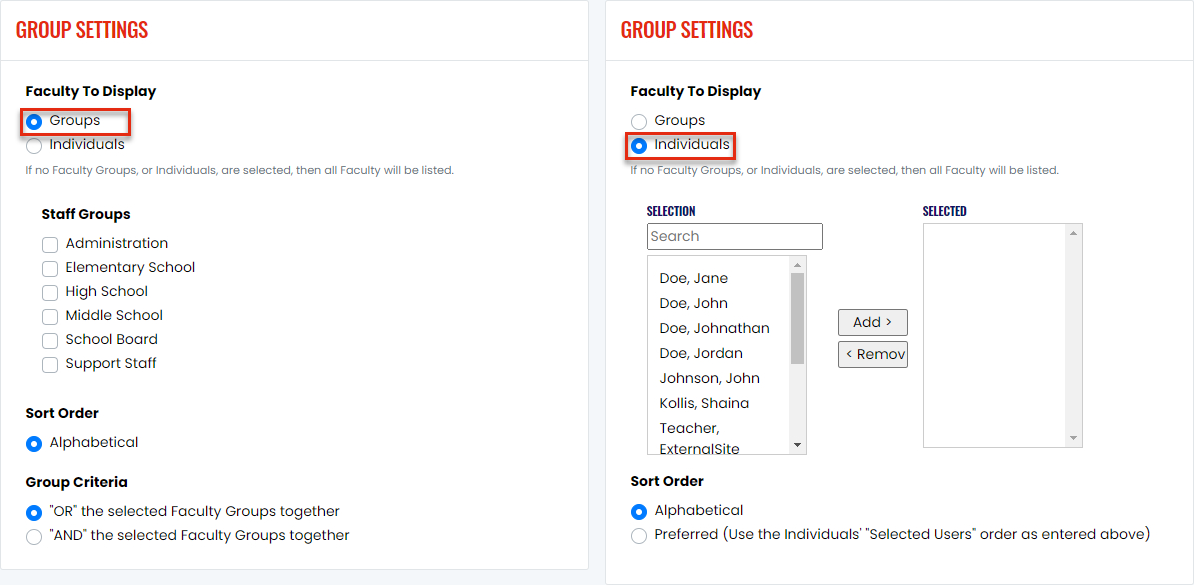Click the < Remove button
Image resolution: width=1194 pixels, height=585 pixels.
[873, 354]
